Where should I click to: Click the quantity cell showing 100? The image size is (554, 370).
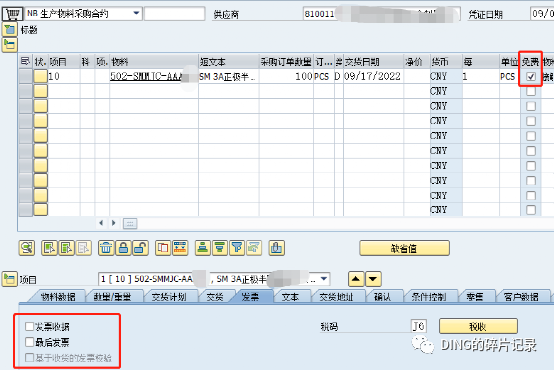(x=286, y=76)
